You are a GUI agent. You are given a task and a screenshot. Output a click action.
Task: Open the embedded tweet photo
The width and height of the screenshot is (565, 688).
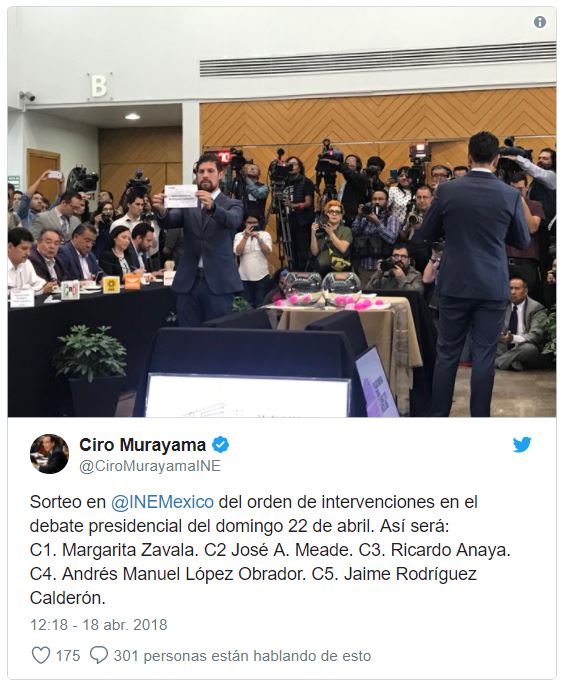point(282,212)
